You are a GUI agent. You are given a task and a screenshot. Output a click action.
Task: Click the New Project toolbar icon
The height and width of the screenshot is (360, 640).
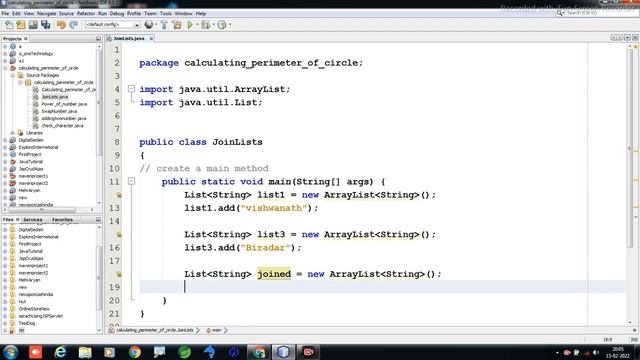click(21, 25)
